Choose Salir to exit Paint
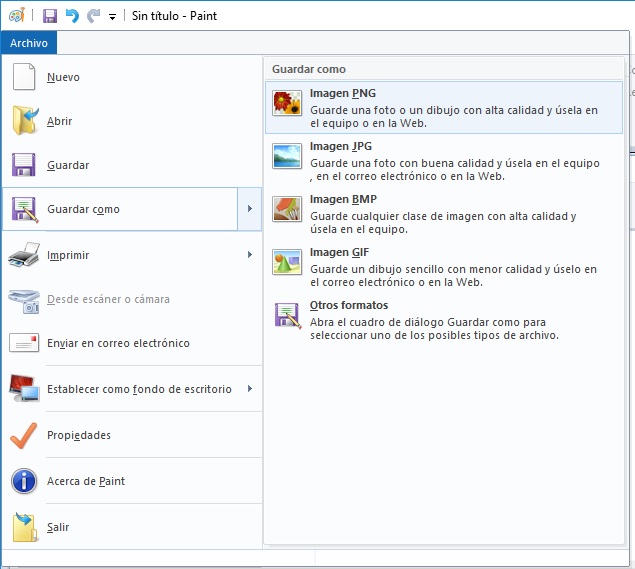Image resolution: width=635 pixels, height=569 pixels. pyautogui.click(x=132, y=527)
